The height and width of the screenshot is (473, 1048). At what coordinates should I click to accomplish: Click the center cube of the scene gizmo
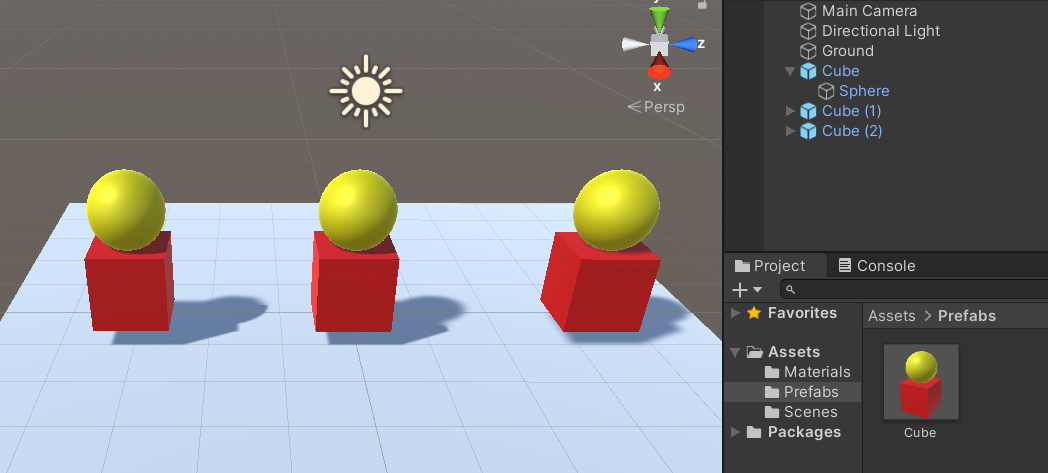[659, 45]
